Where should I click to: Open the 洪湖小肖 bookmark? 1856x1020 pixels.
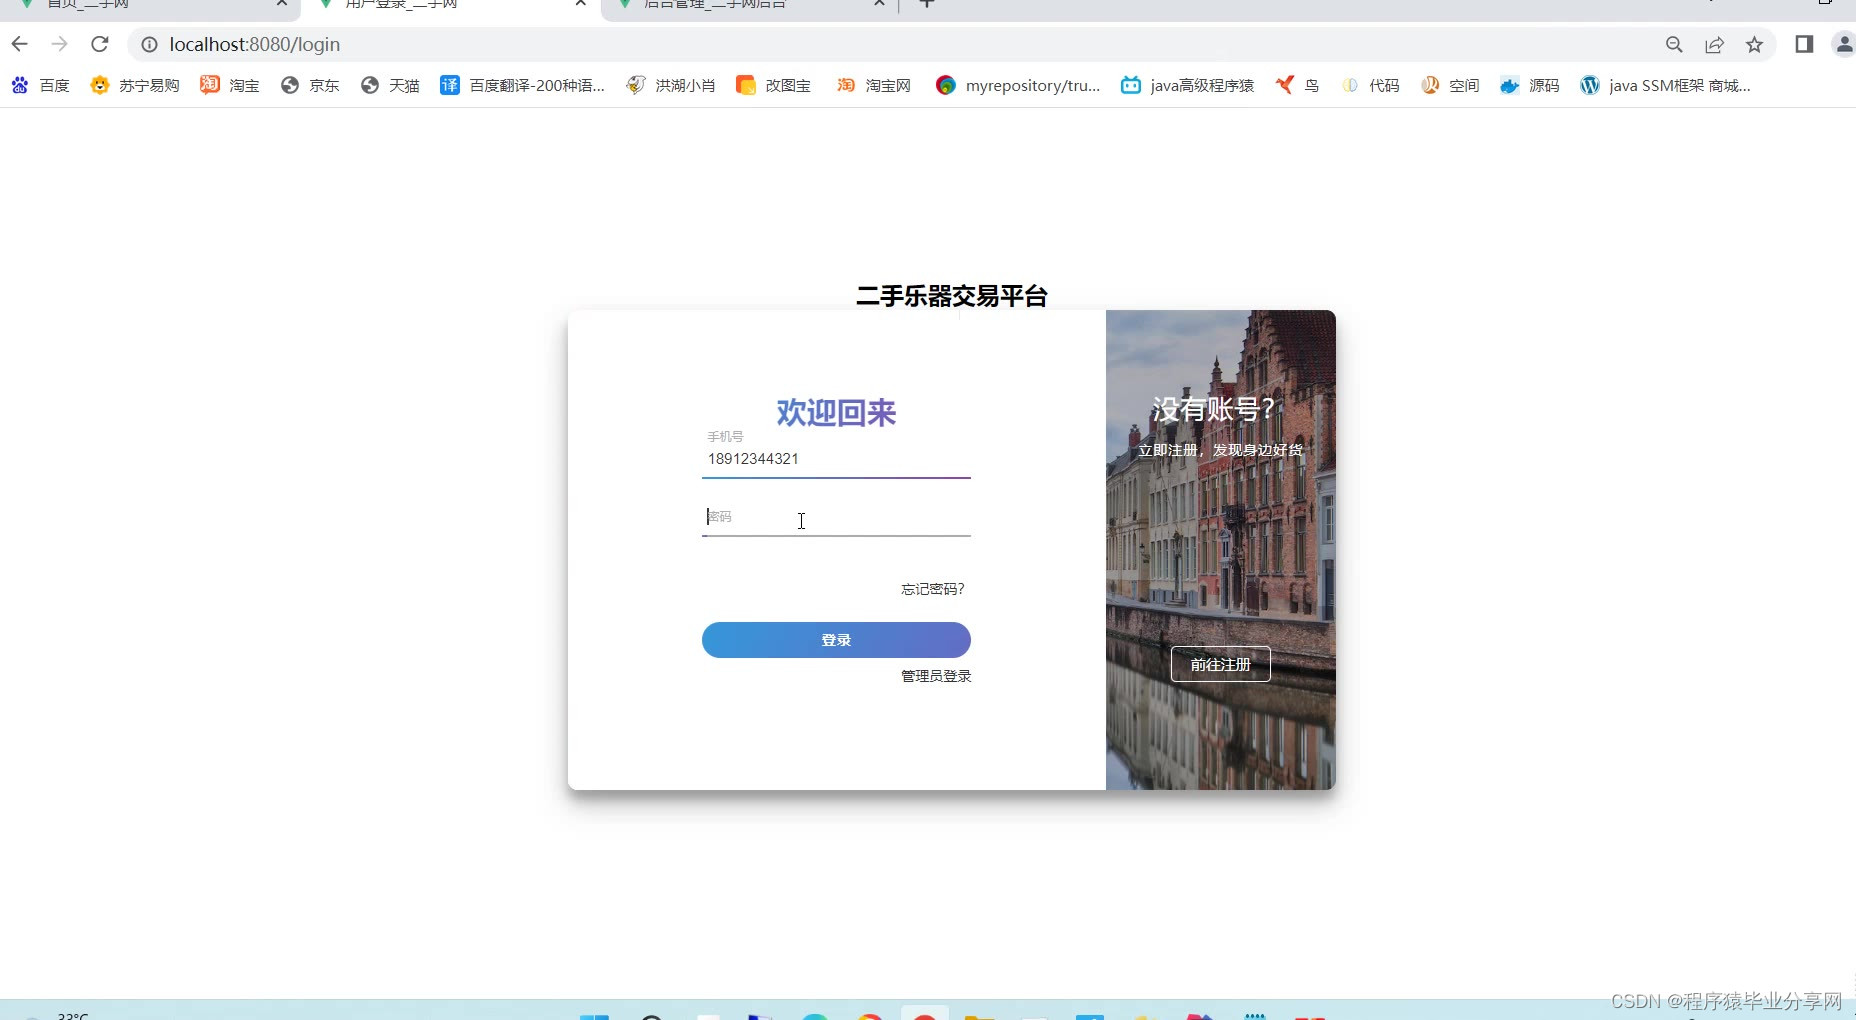(671, 85)
